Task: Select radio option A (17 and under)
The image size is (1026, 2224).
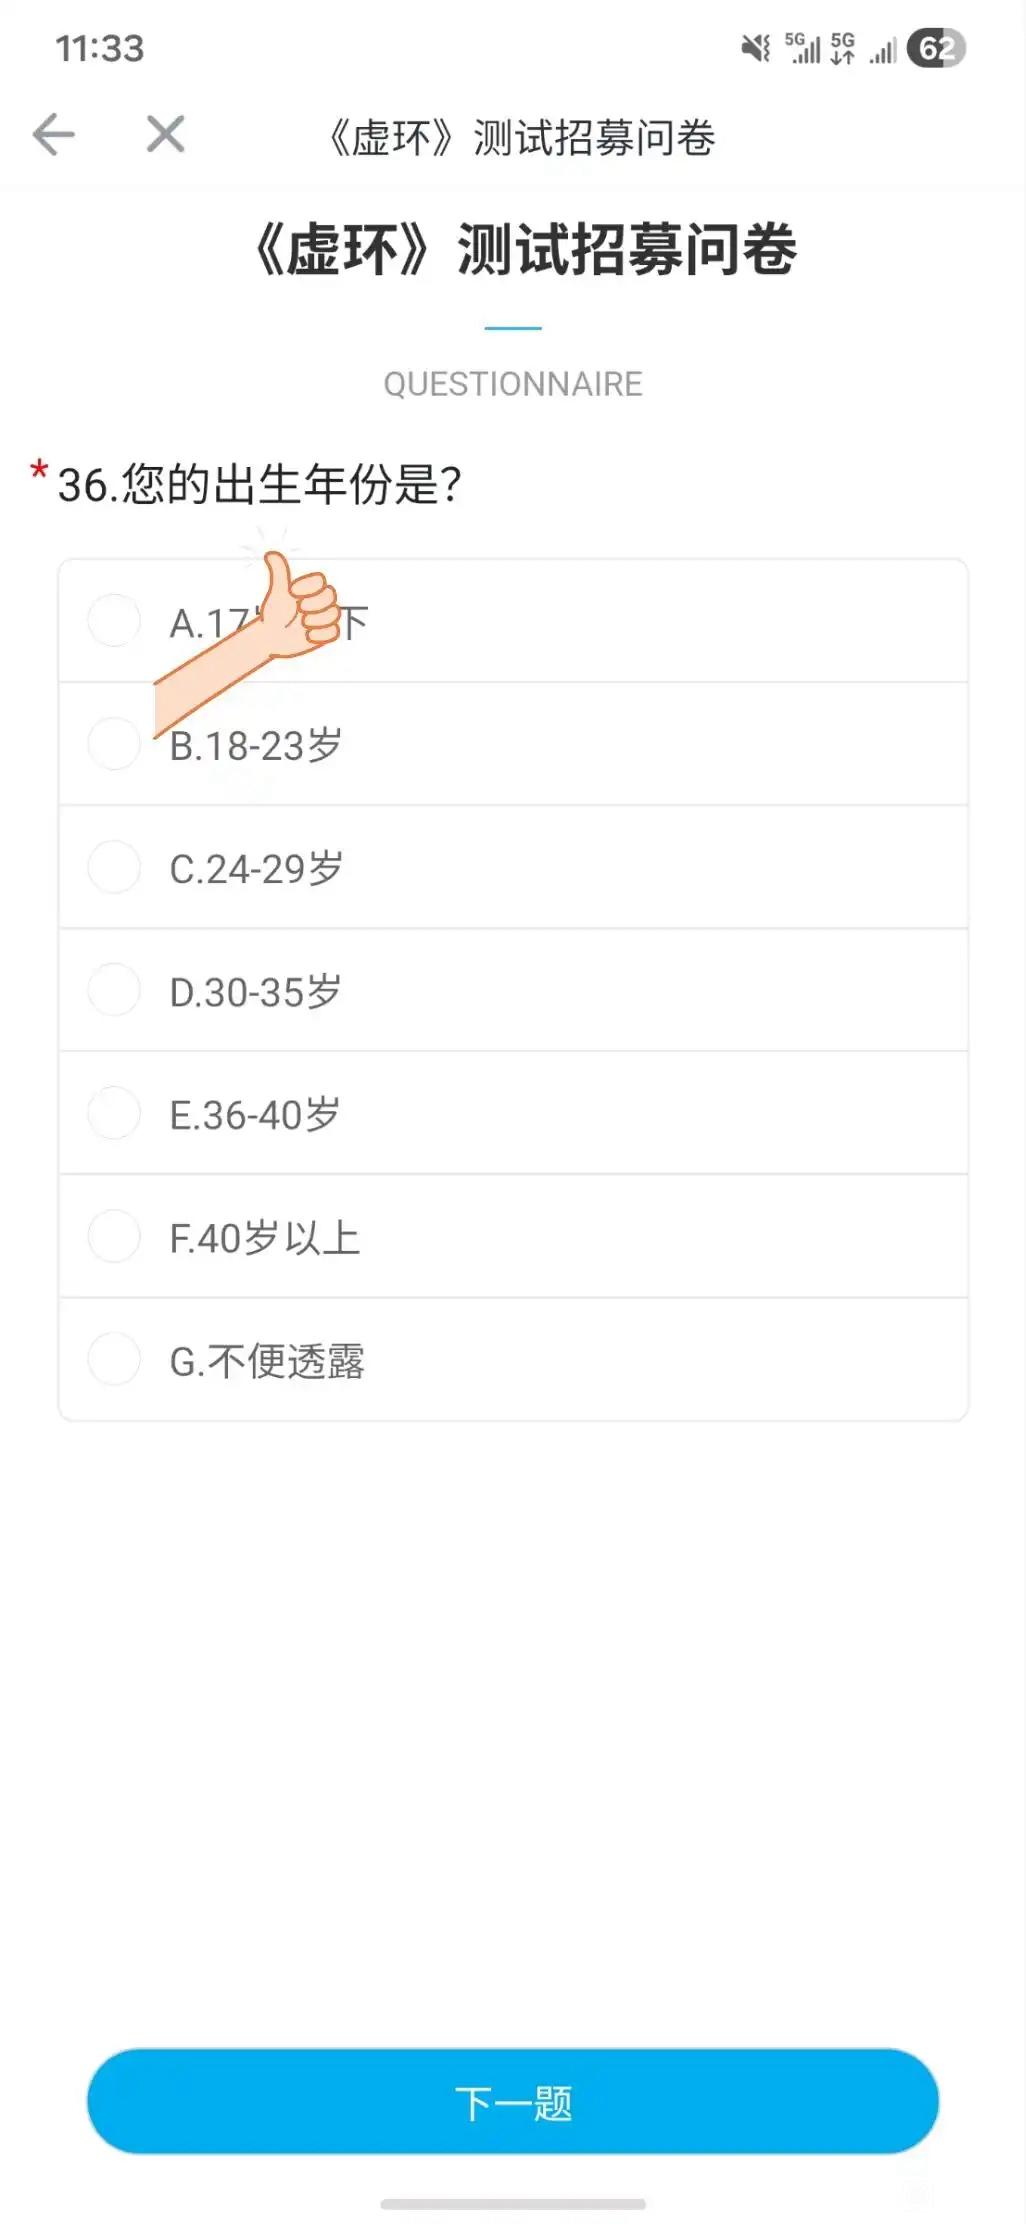Action: tap(114, 621)
